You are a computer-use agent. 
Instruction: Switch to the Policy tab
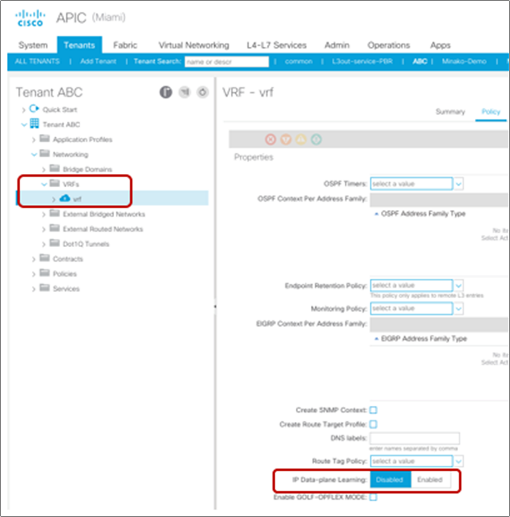491,112
